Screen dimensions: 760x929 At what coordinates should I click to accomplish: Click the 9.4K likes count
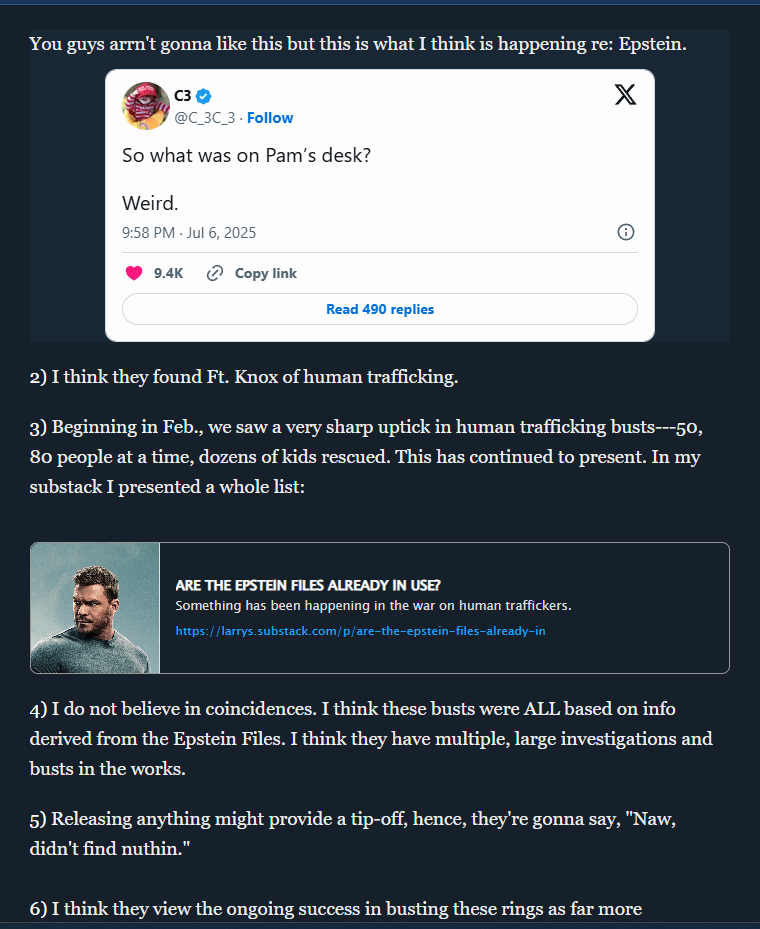[x=168, y=273]
